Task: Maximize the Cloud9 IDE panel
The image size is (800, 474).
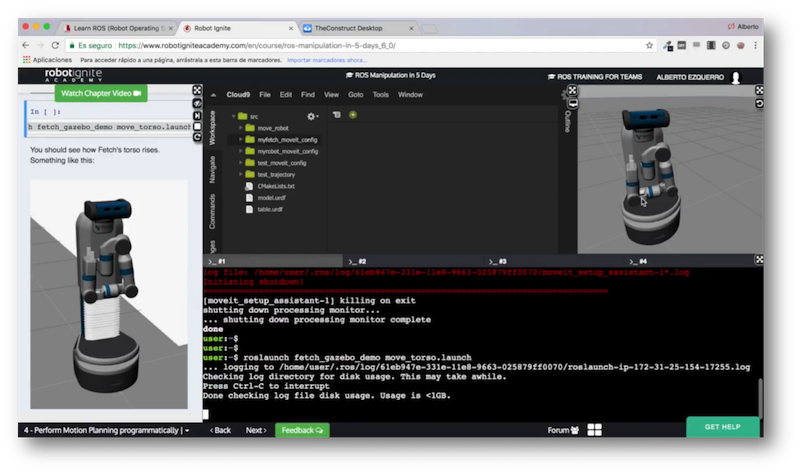Action: click(x=572, y=90)
